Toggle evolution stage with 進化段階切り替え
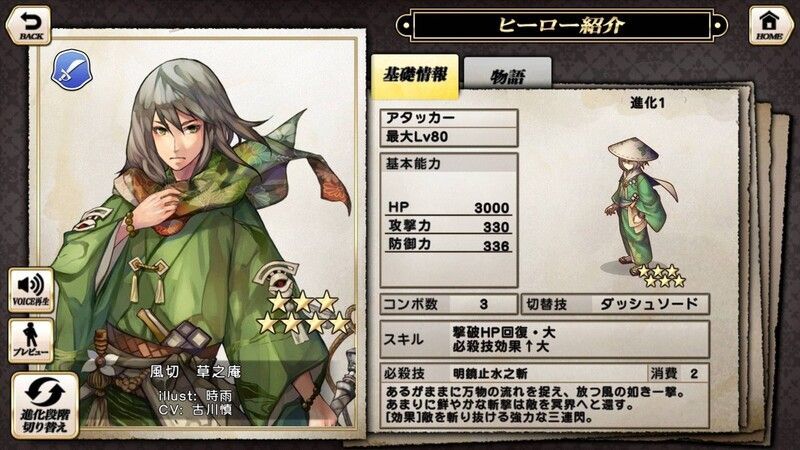The image size is (800, 450). pos(45,406)
